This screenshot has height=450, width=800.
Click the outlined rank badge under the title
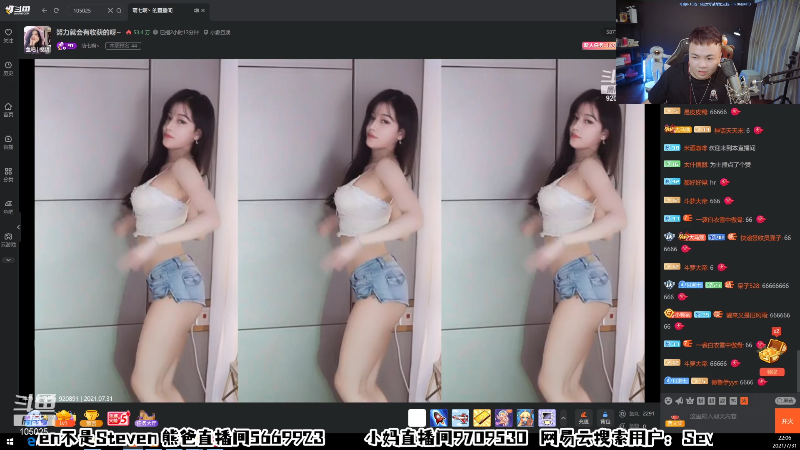pos(123,46)
